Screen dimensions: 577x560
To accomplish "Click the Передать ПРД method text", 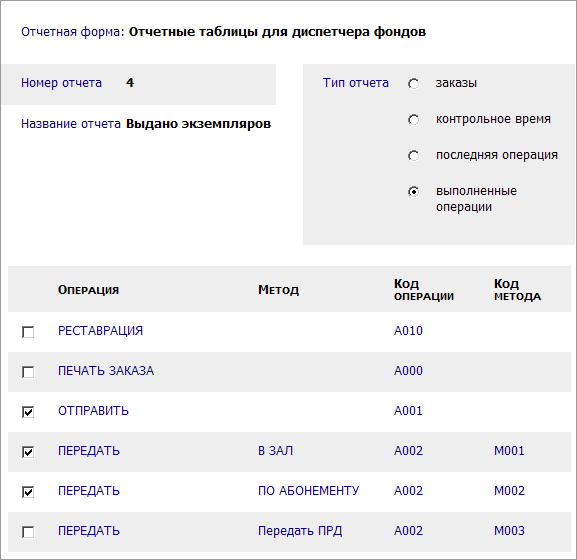I will tap(300, 531).
